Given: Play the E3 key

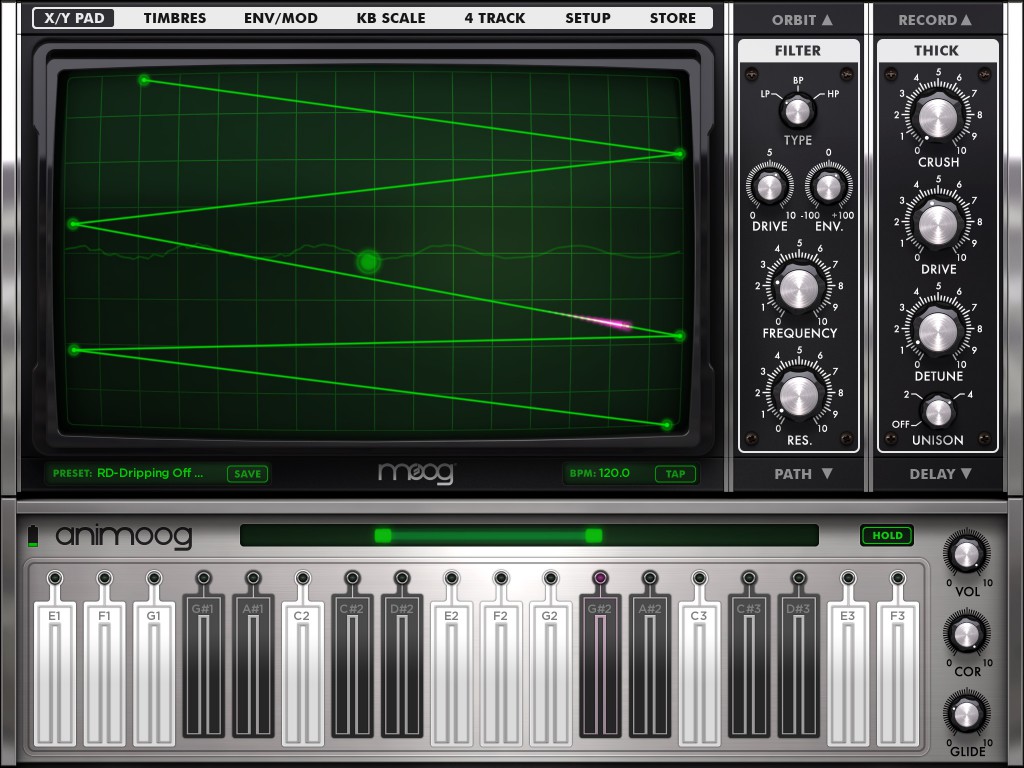Looking at the screenshot, I should point(848,673).
